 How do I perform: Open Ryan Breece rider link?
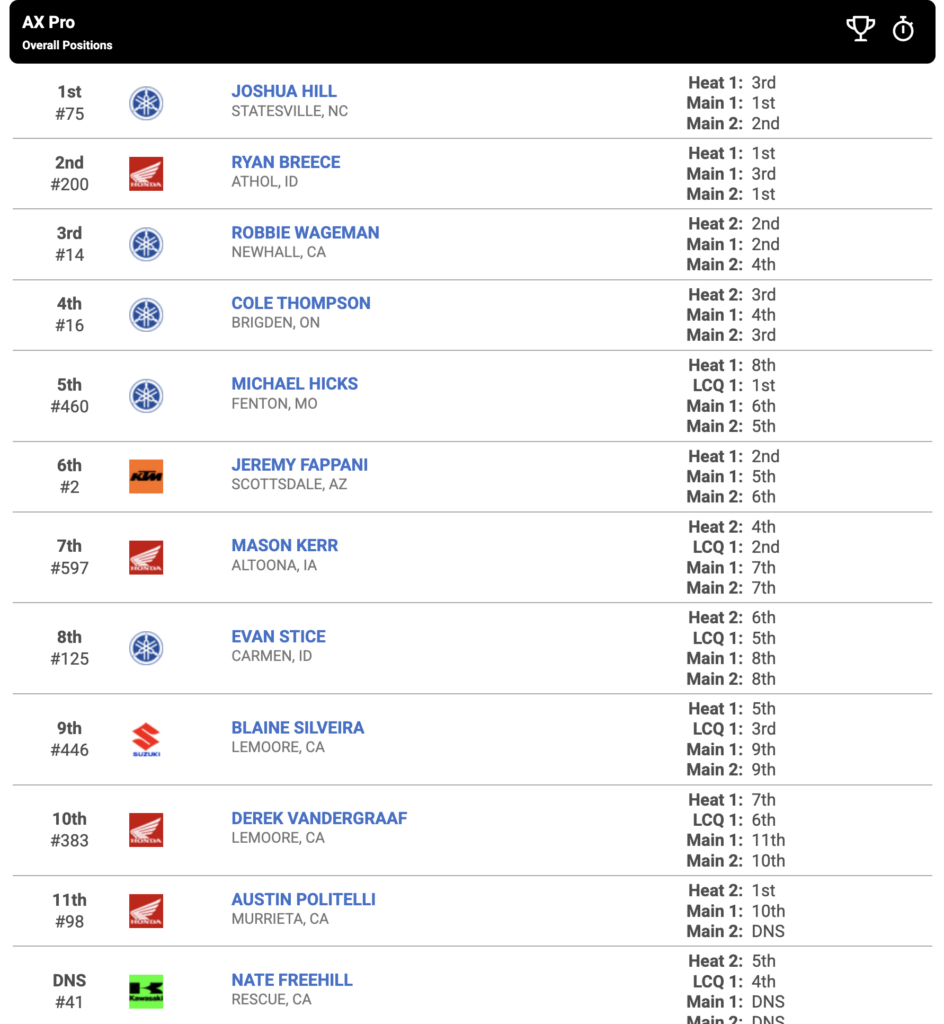(x=286, y=162)
